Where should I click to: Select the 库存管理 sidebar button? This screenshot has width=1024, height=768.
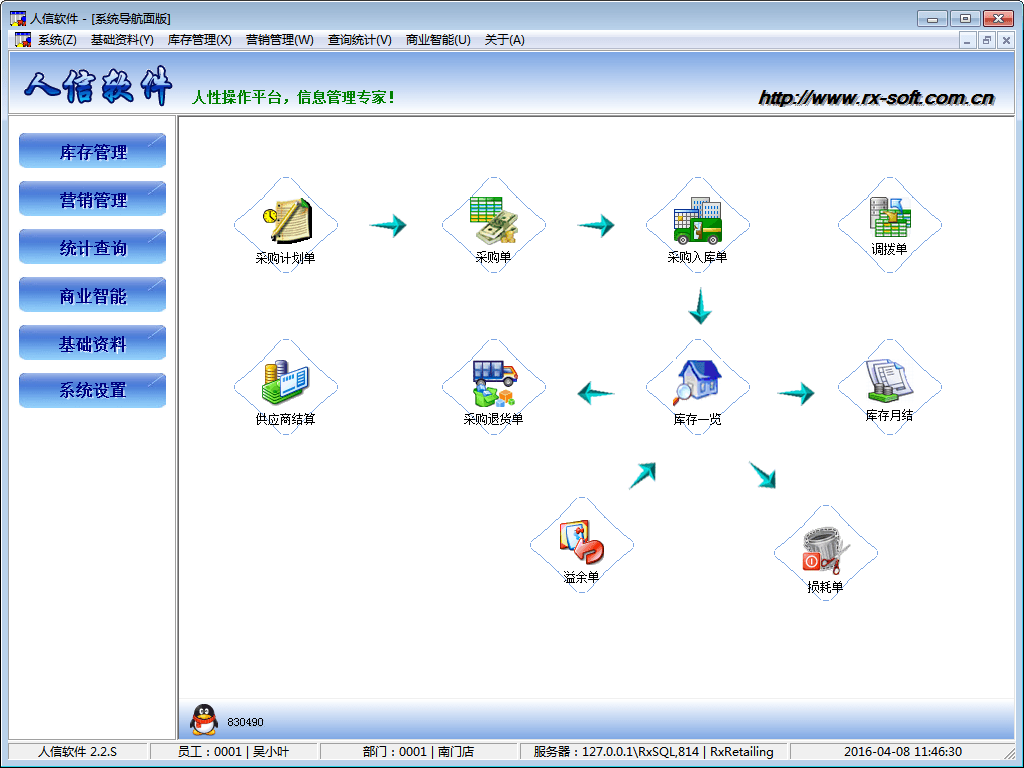coord(92,152)
